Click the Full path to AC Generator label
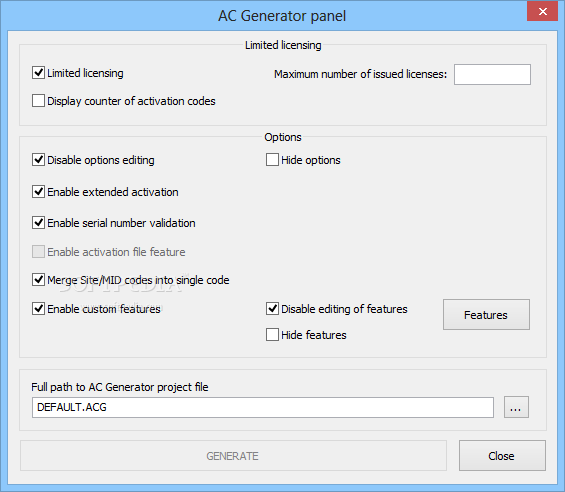Image resolution: width=565 pixels, height=492 pixels. click(x=120, y=387)
